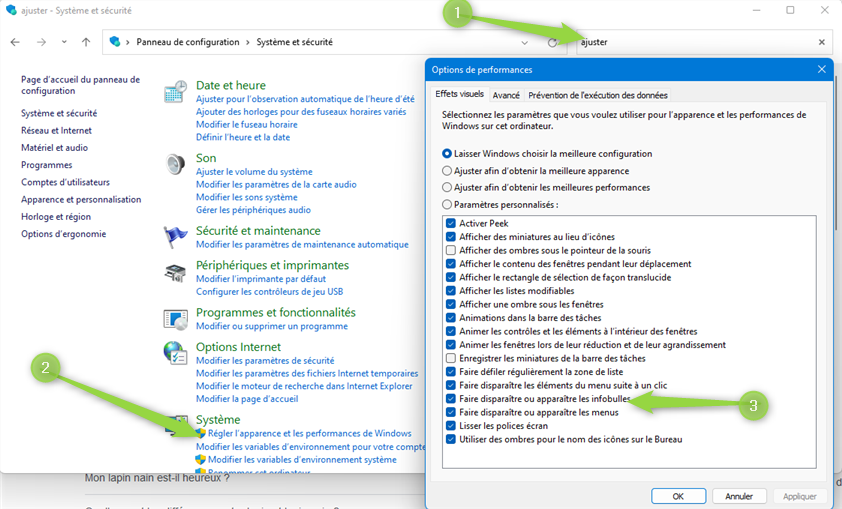Enable Enregistrer les miniatures de la barre
This screenshot has width=842, height=509.
[x=451, y=358]
